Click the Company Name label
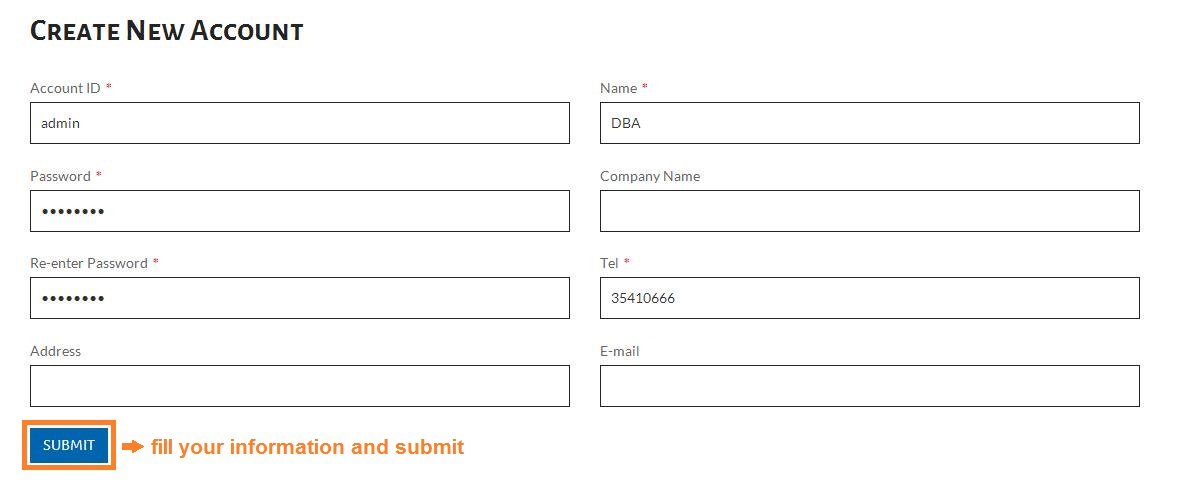 pyautogui.click(x=650, y=176)
